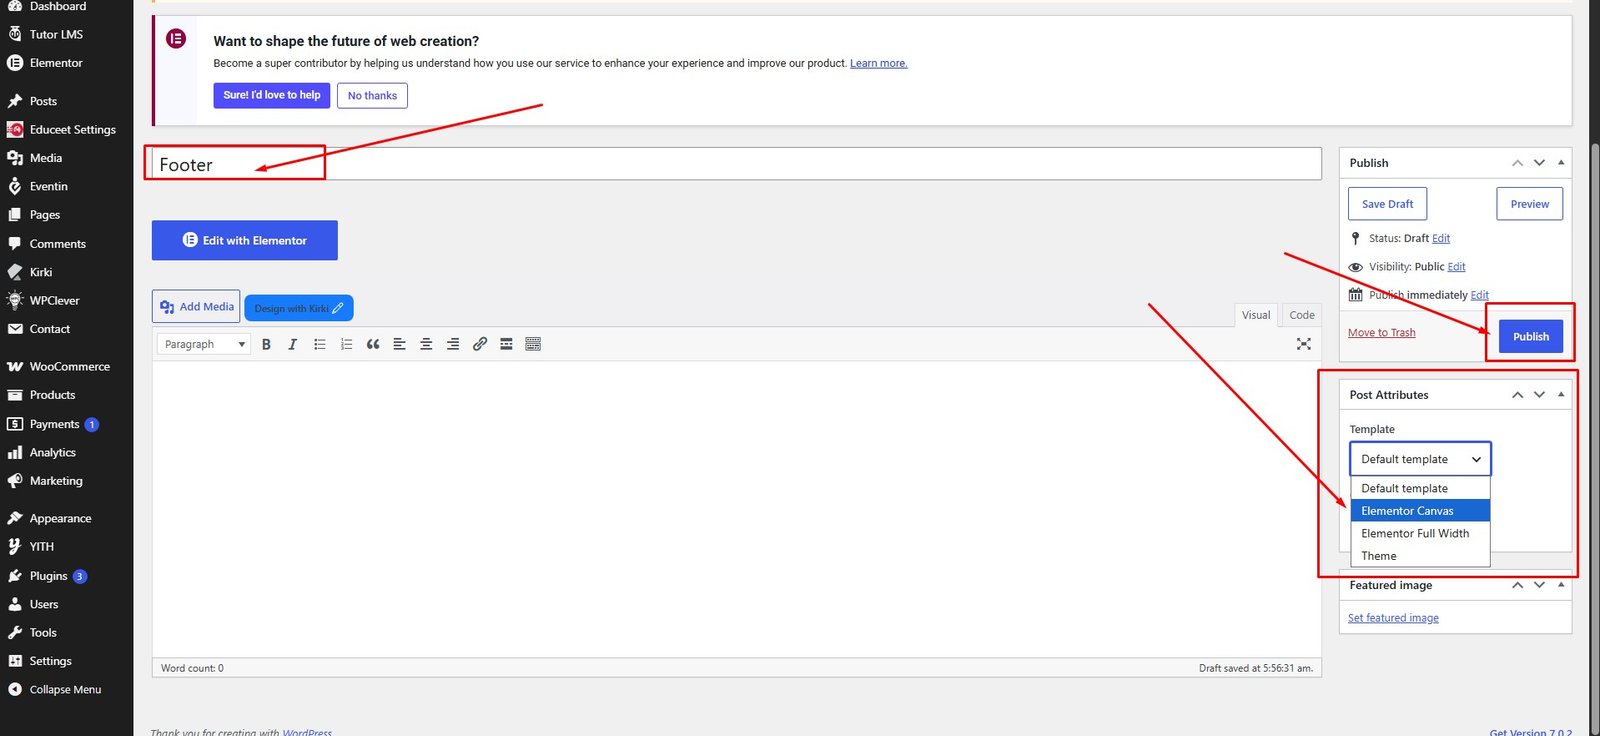Click the Publish button
The width and height of the screenshot is (1600, 736).
tap(1530, 337)
